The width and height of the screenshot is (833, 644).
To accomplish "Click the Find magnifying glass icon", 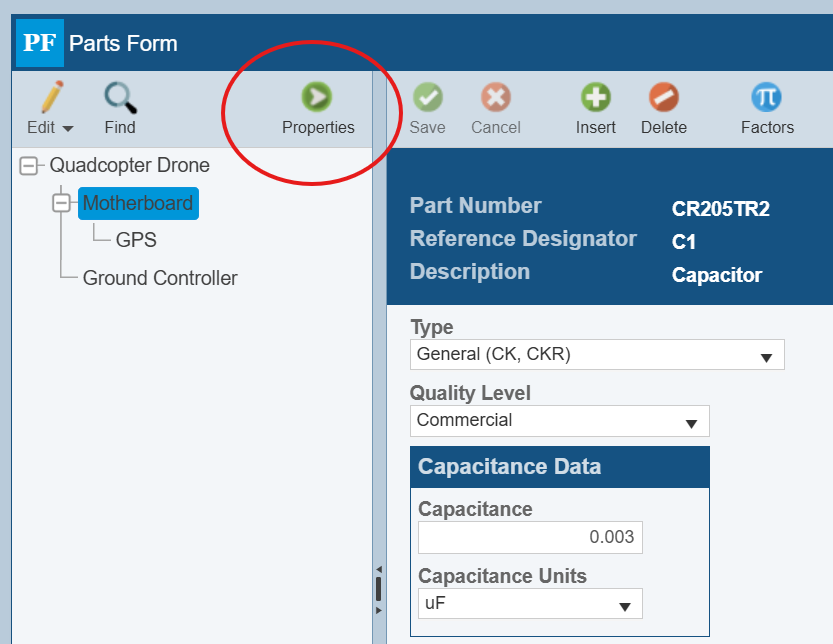I will pyautogui.click(x=120, y=98).
